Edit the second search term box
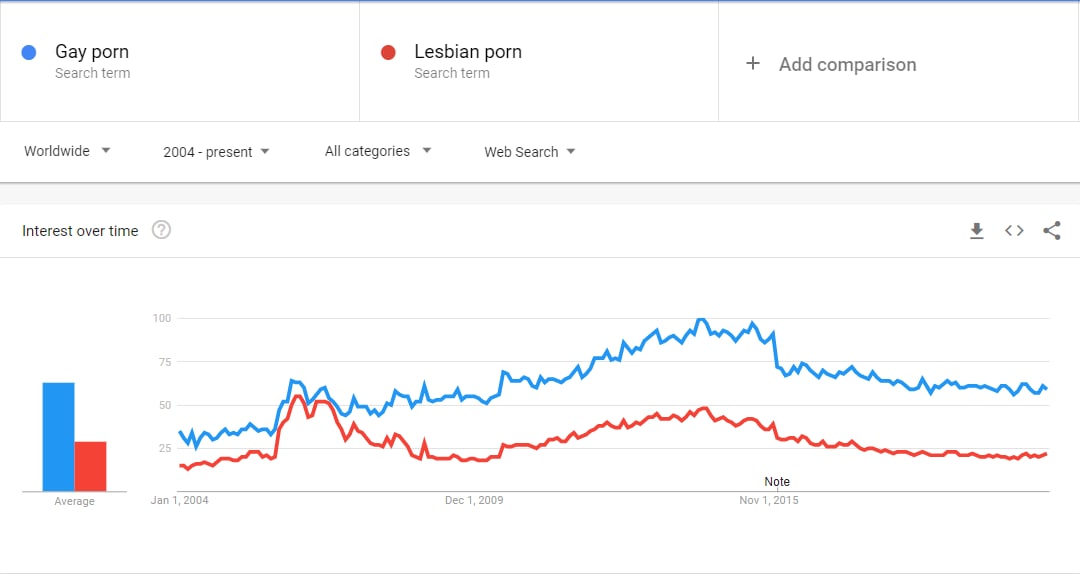Viewport: 1080px width, 574px height. tap(539, 61)
